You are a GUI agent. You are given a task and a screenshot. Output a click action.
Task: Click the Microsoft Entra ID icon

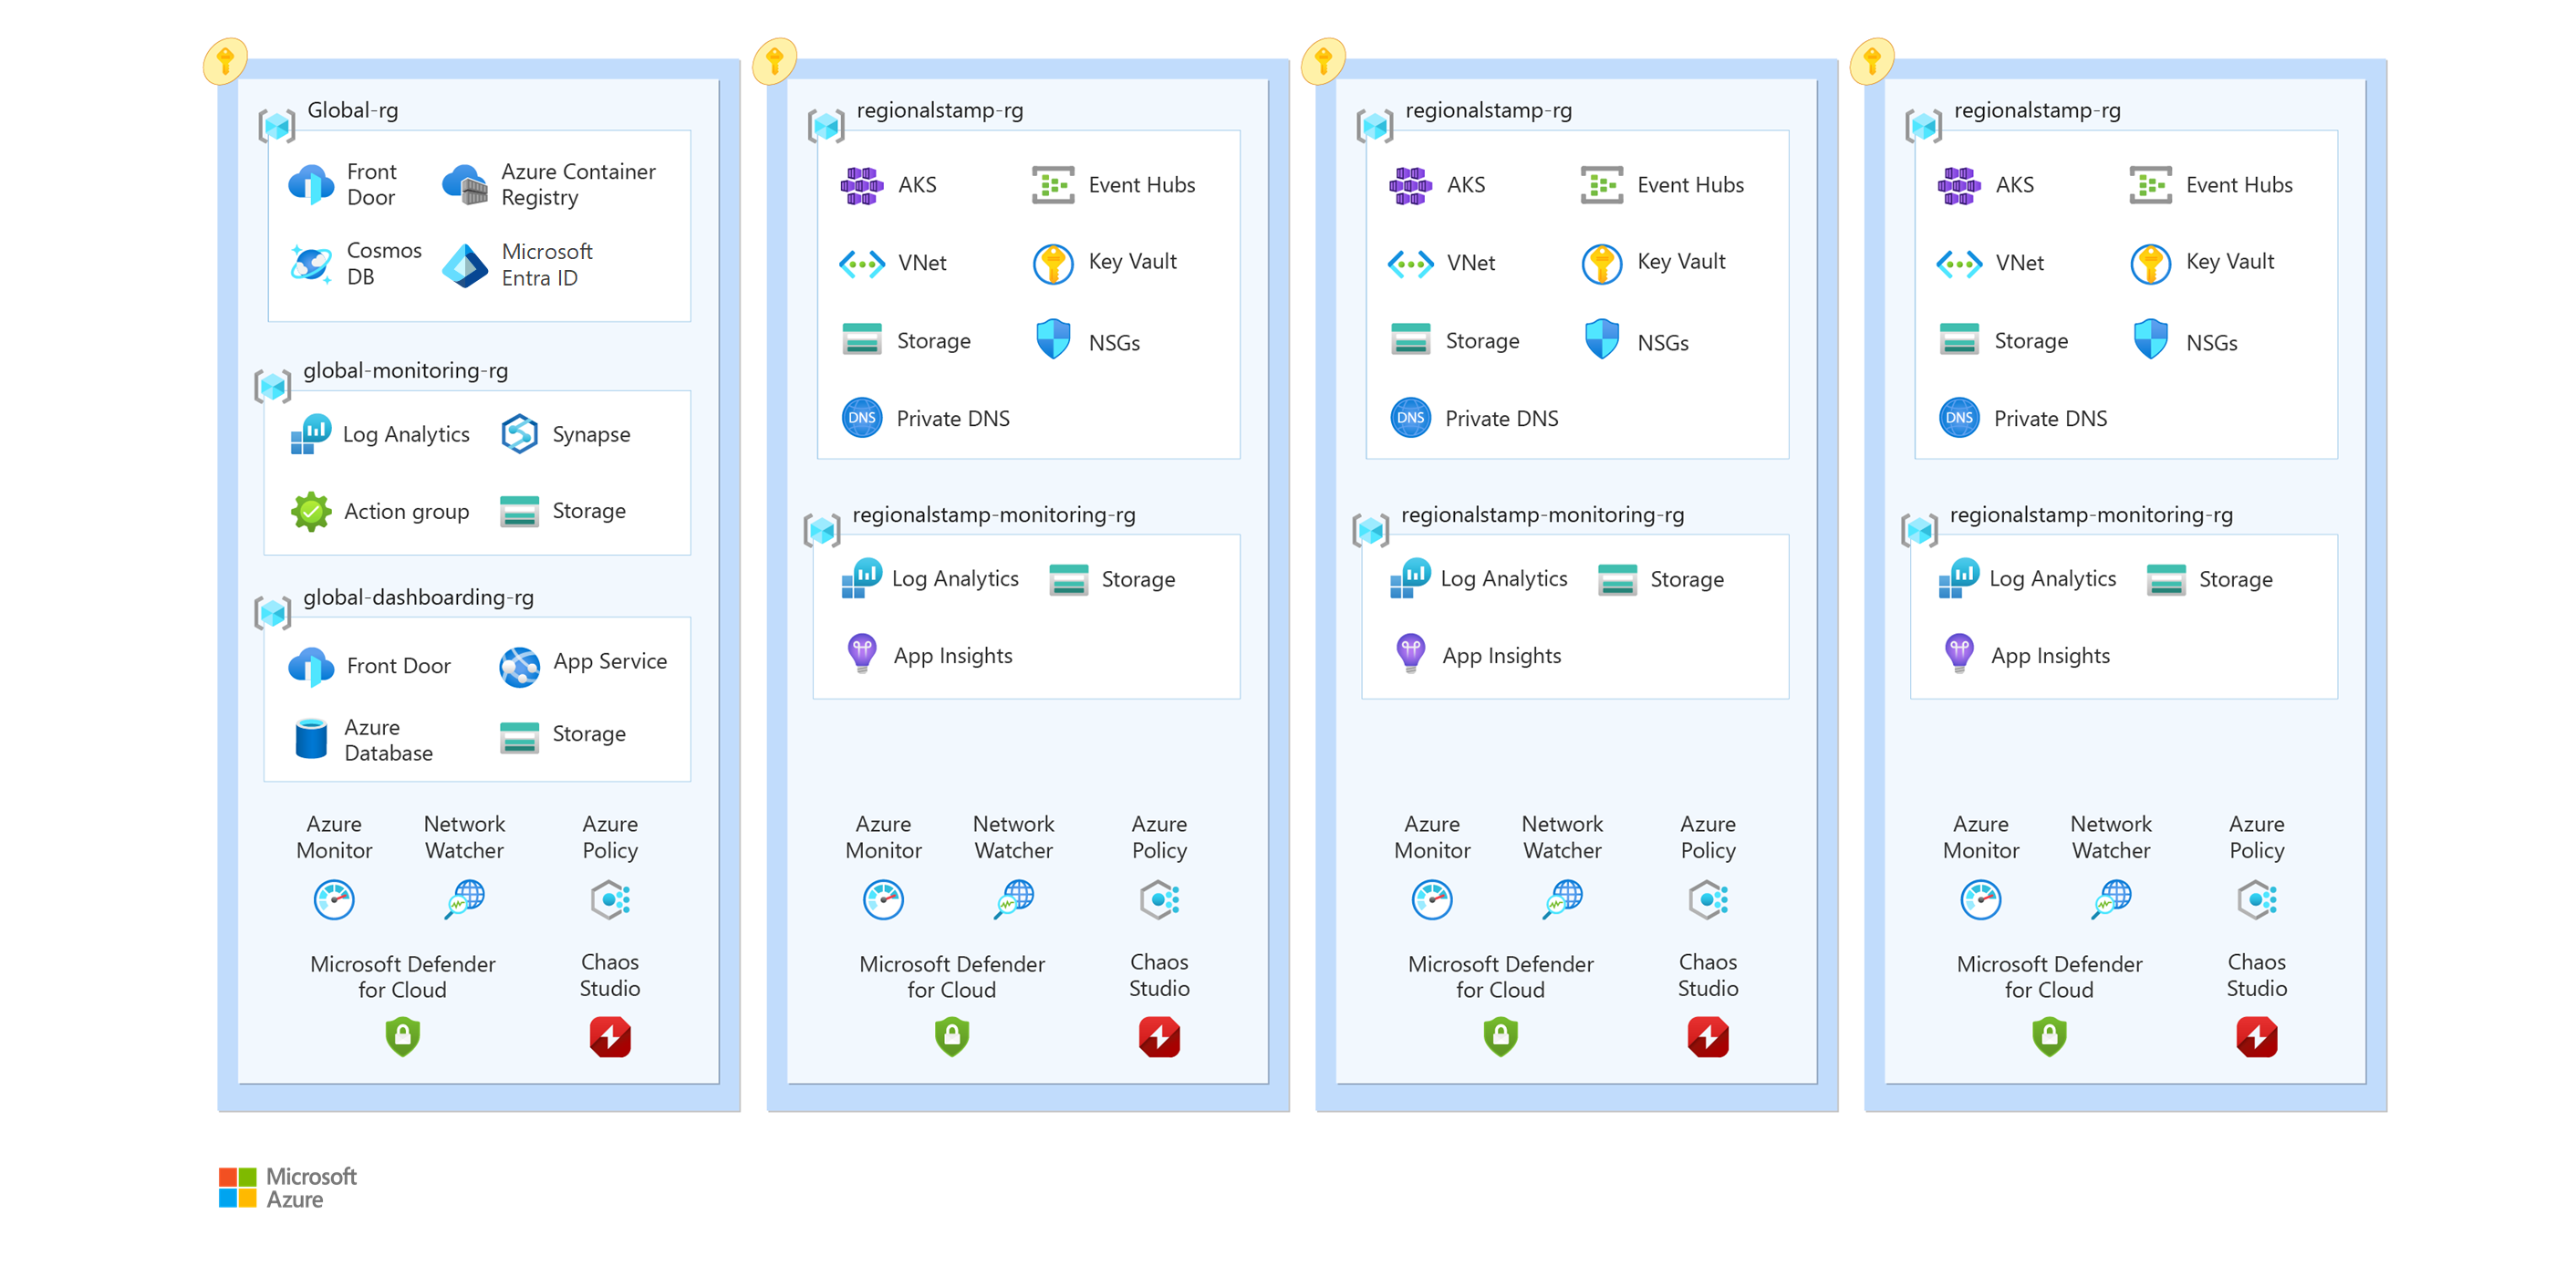point(465,265)
